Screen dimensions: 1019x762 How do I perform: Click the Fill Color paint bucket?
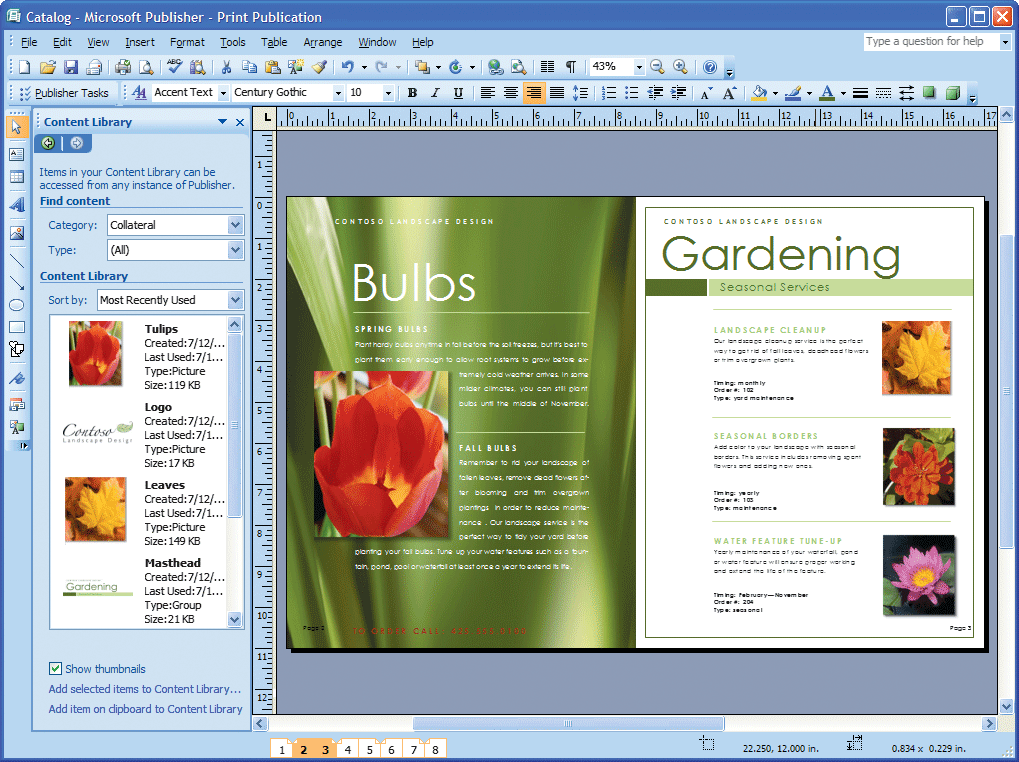pos(759,93)
